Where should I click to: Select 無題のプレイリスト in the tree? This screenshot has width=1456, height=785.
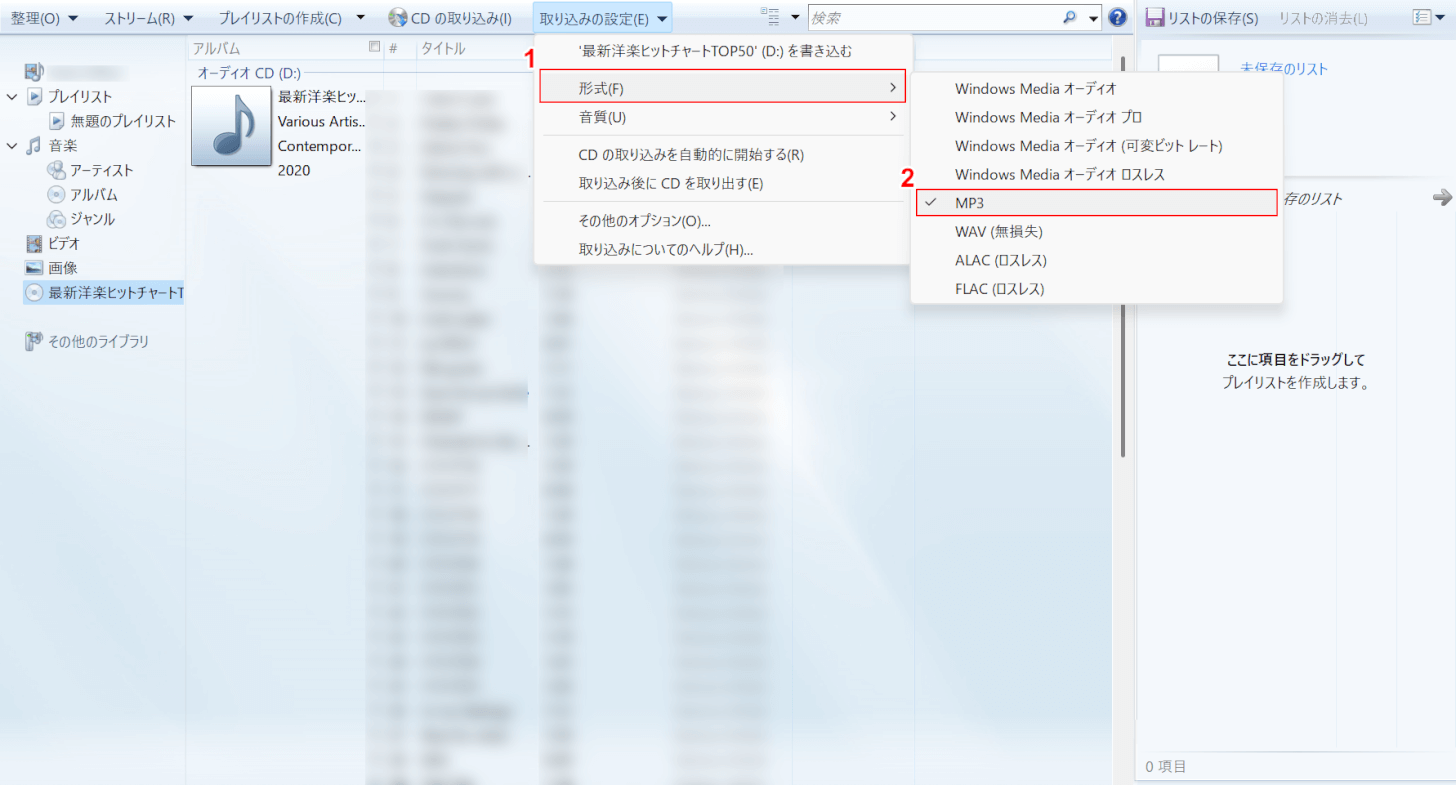(123, 121)
